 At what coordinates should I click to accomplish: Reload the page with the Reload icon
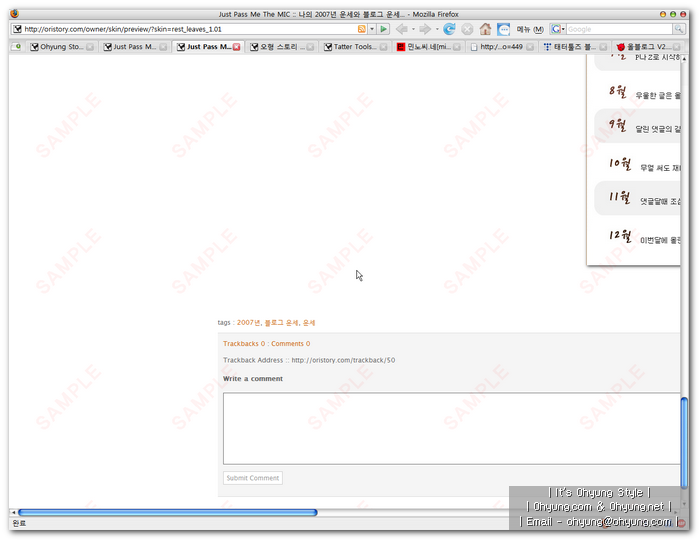tap(449, 29)
